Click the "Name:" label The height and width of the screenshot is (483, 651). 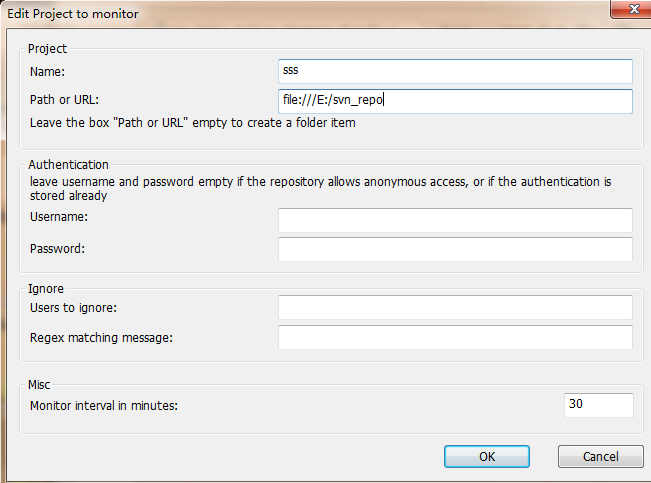(x=46, y=71)
